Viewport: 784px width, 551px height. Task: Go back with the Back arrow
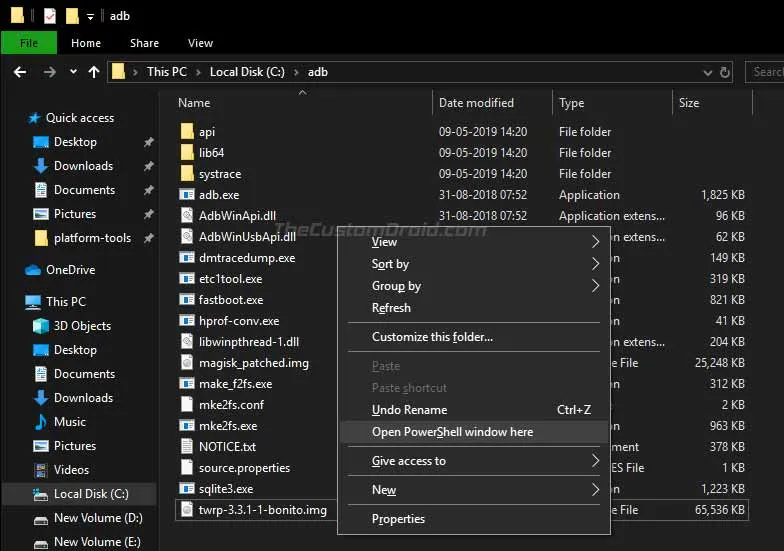click(x=20, y=72)
